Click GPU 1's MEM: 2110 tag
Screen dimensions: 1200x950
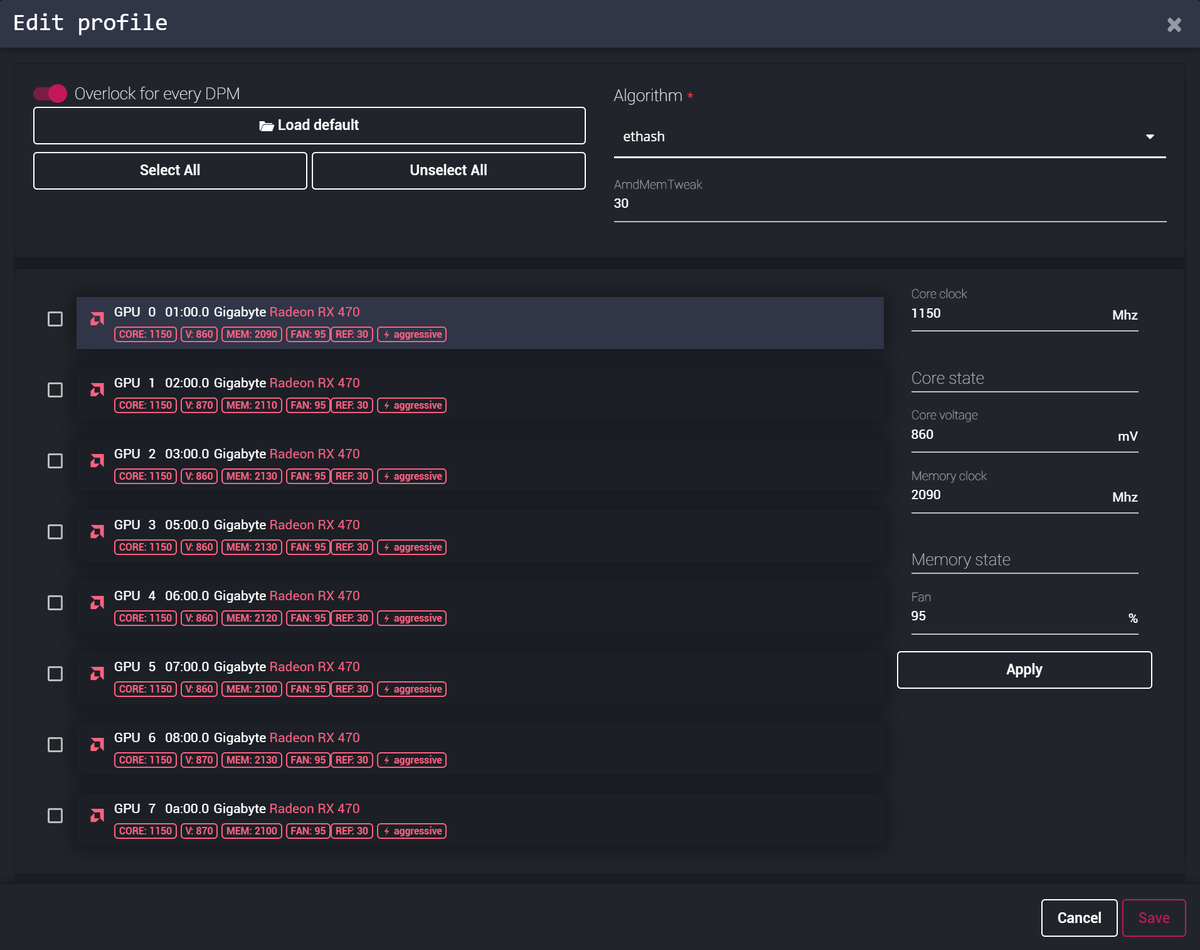252,406
